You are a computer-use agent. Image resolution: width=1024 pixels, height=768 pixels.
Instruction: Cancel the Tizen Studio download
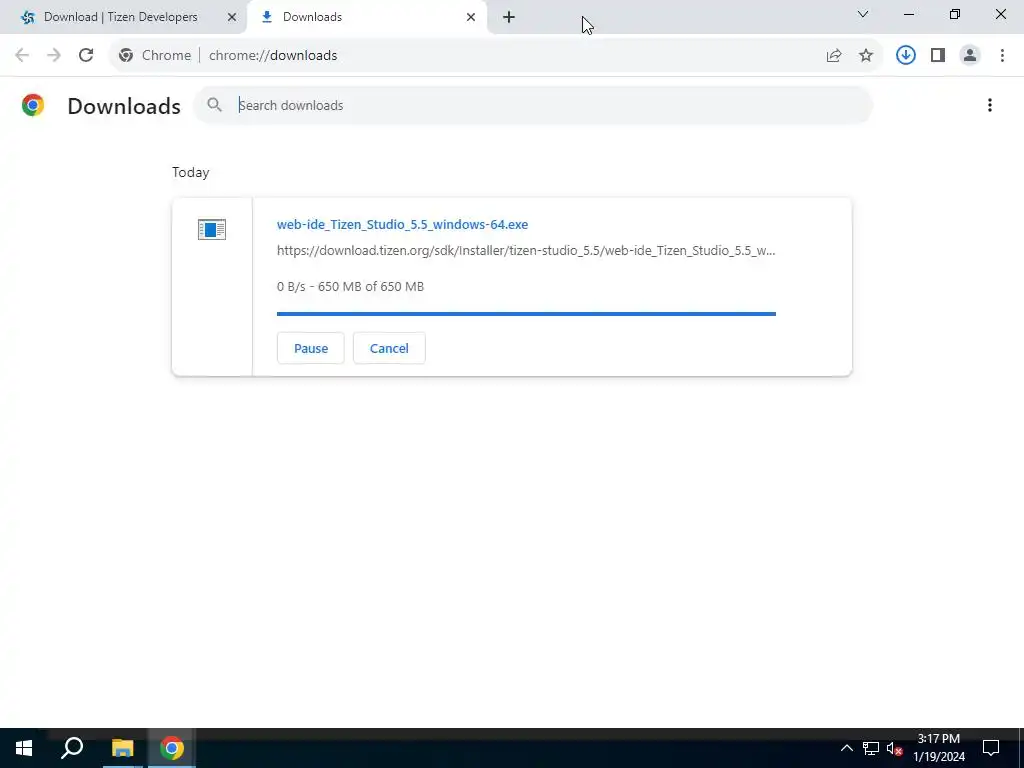(389, 348)
